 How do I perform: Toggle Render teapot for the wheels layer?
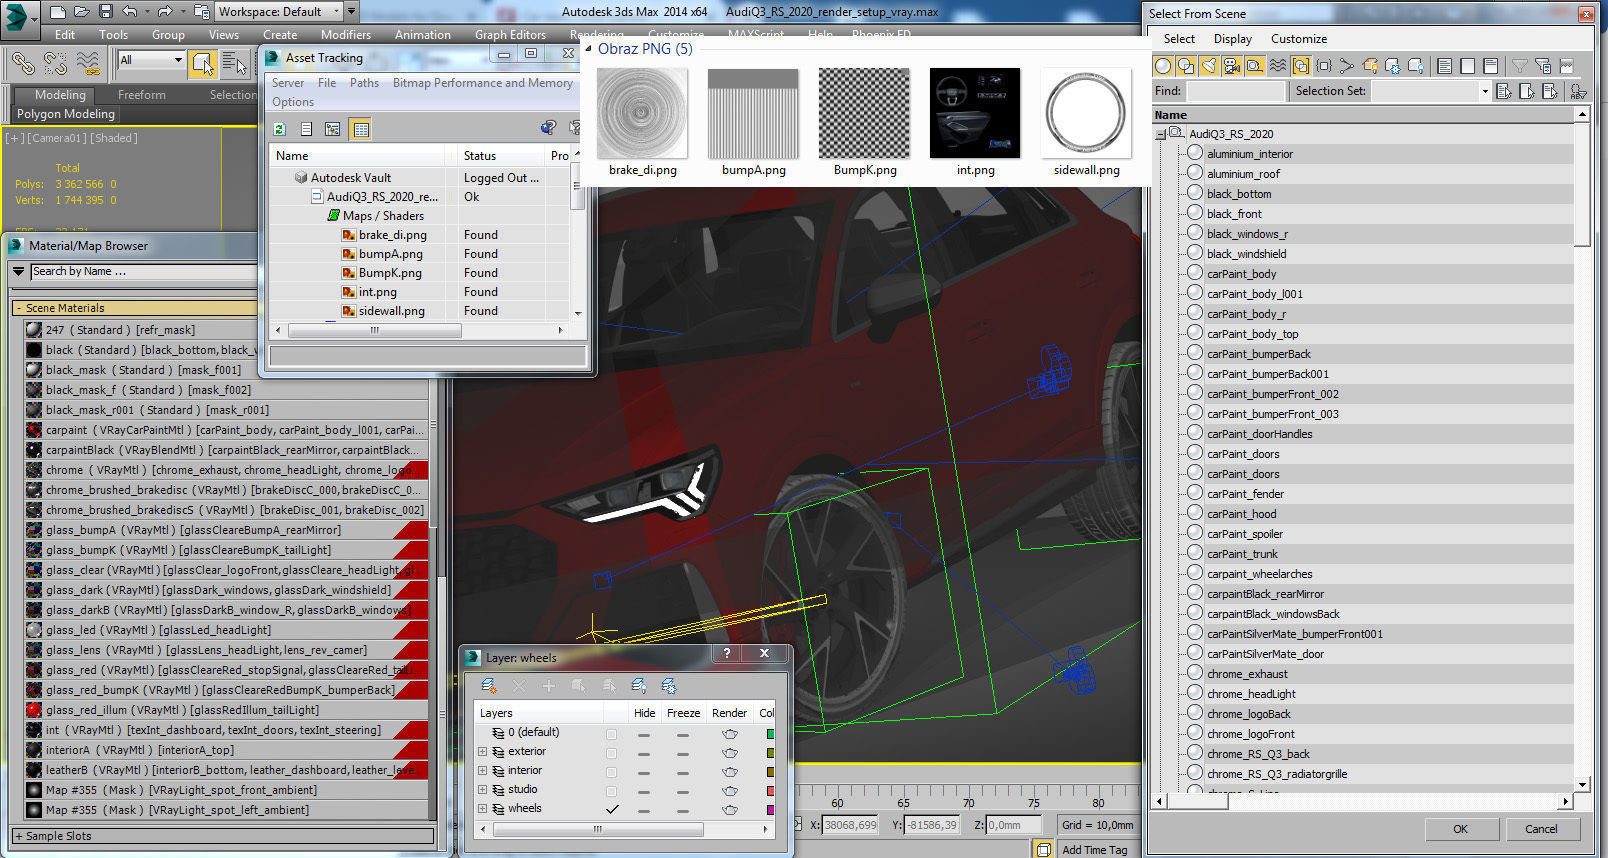730,809
